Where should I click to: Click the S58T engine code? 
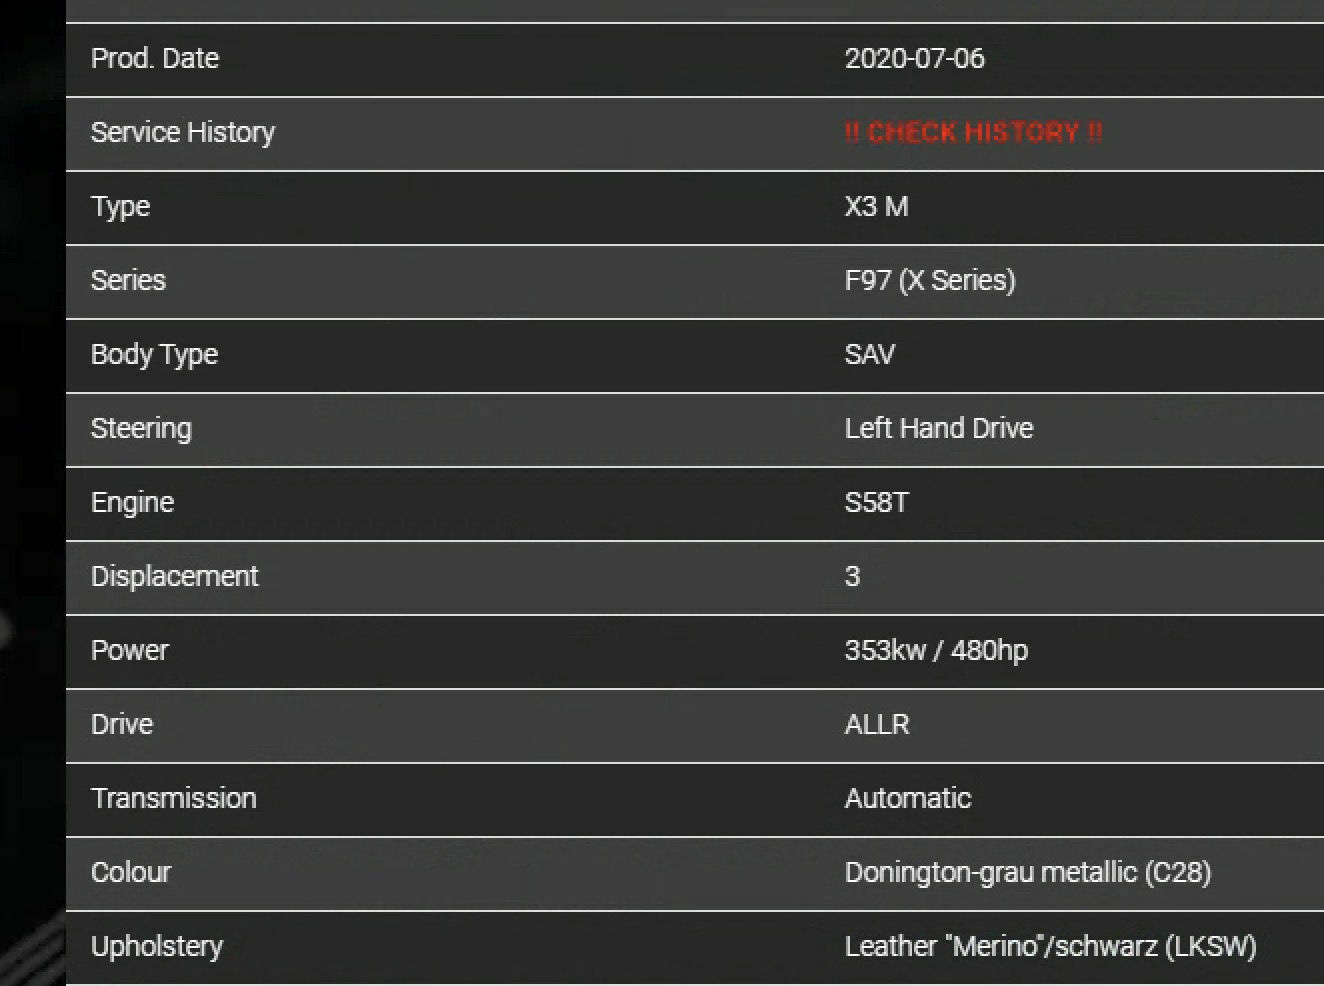pyautogui.click(x=876, y=502)
